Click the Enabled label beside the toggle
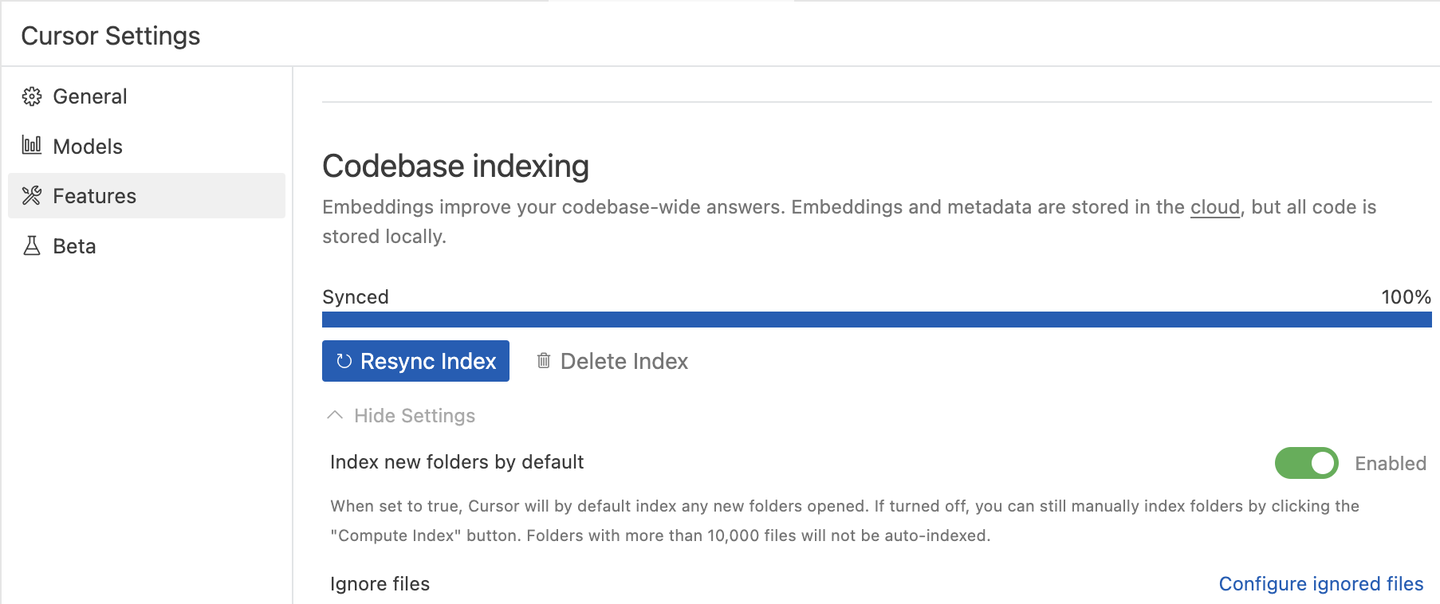 (1390, 463)
